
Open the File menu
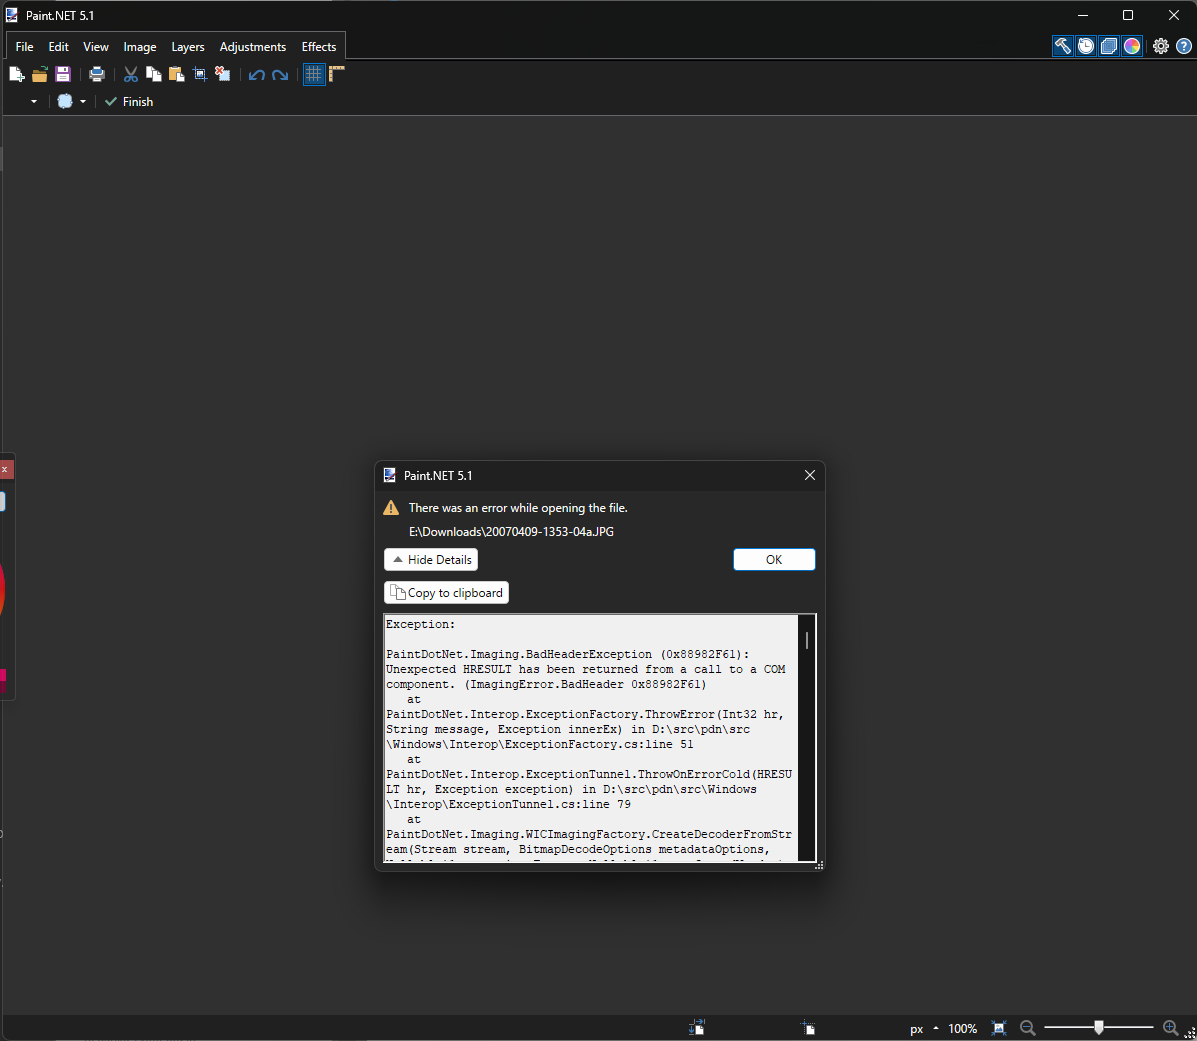pos(24,47)
